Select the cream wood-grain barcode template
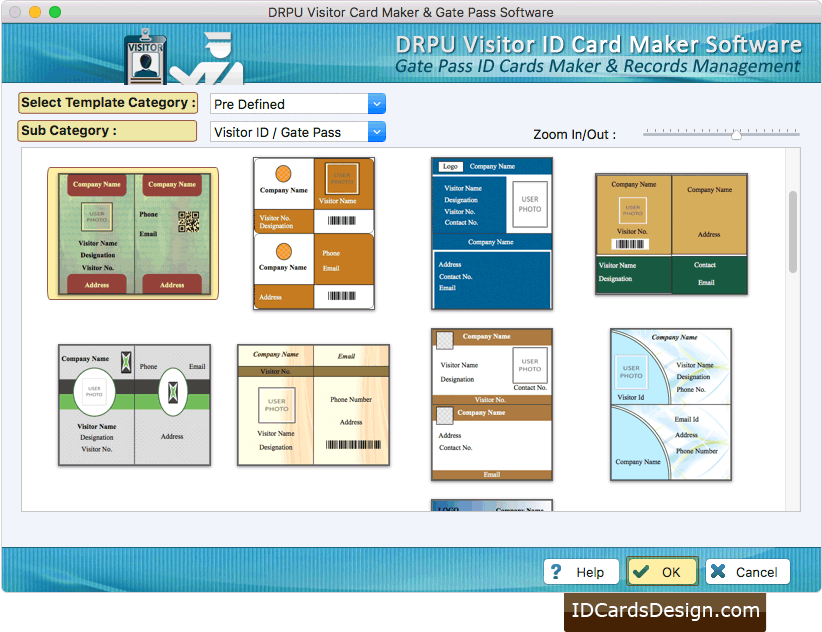 coord(313,405)
